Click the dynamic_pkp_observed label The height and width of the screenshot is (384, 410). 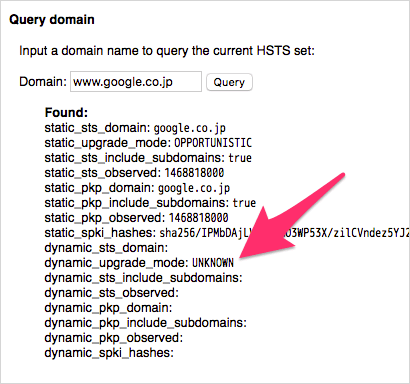tap(114, 338)
